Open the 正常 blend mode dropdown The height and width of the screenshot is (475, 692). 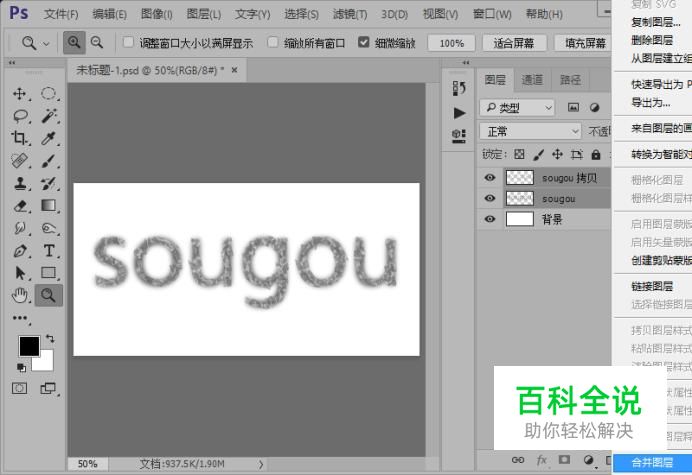point(530,131)
